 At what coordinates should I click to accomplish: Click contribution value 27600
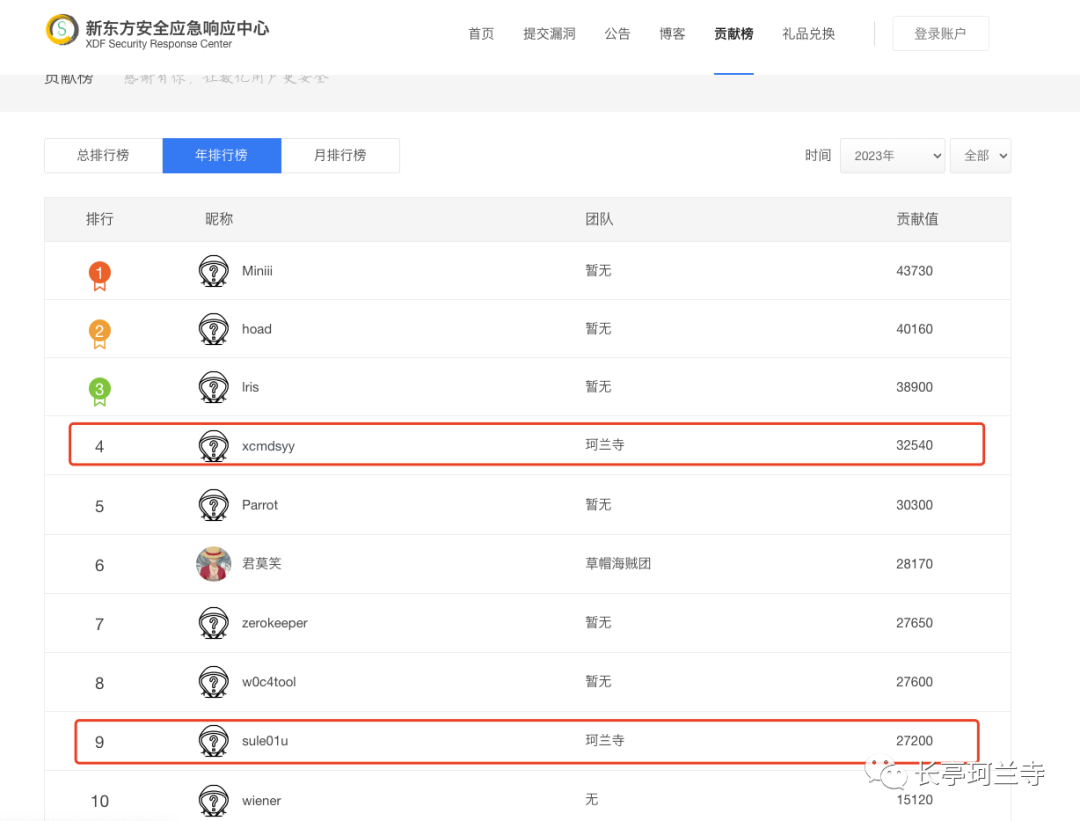914,682
